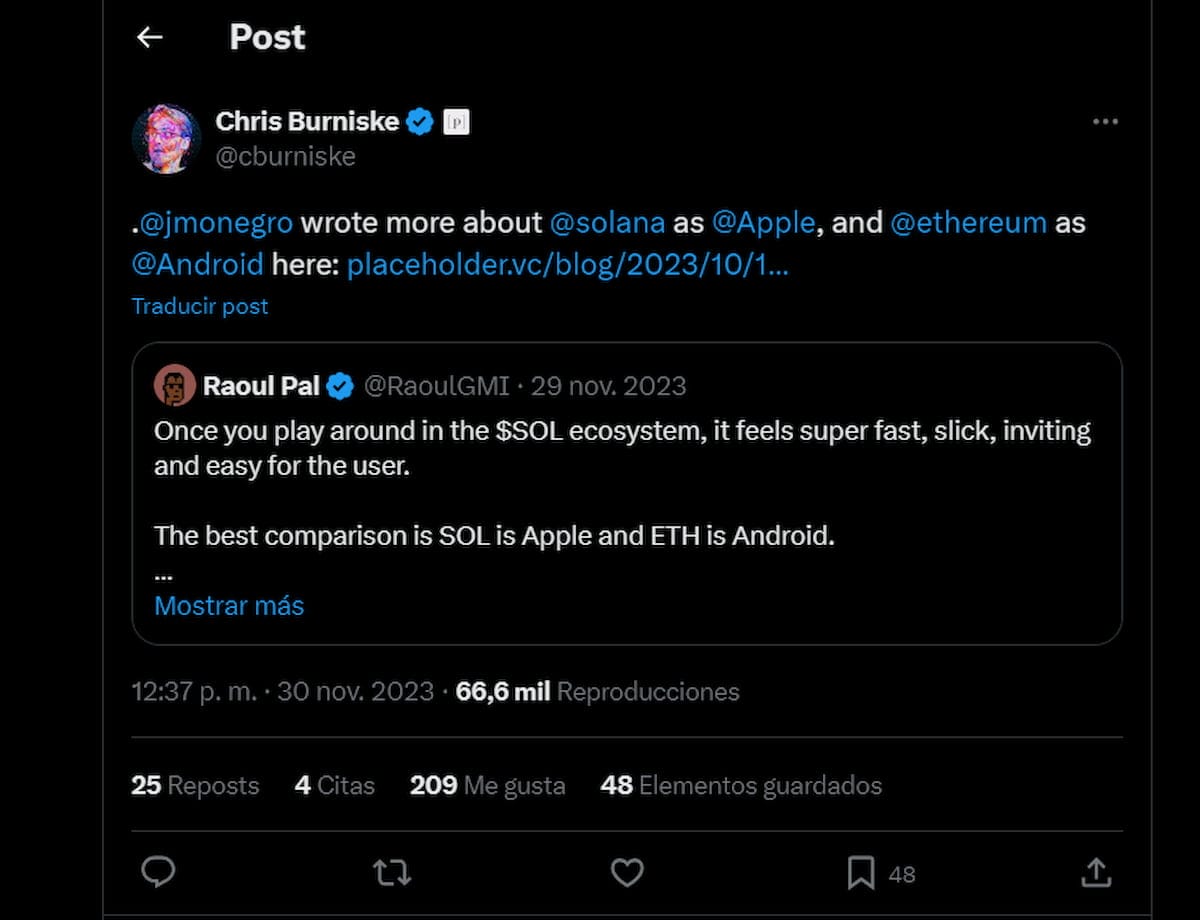Open the placeholder.vc blog link

(567, 265)
